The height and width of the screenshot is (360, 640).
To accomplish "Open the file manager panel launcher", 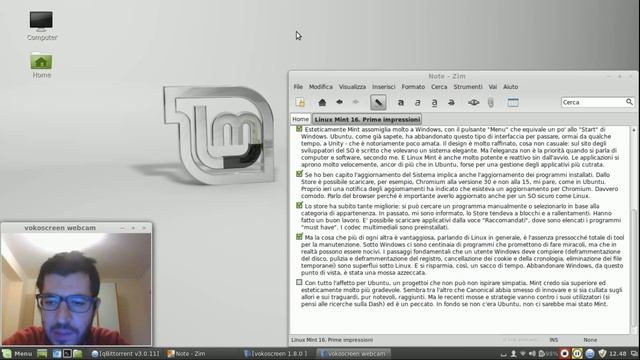I will coord(78,353).
